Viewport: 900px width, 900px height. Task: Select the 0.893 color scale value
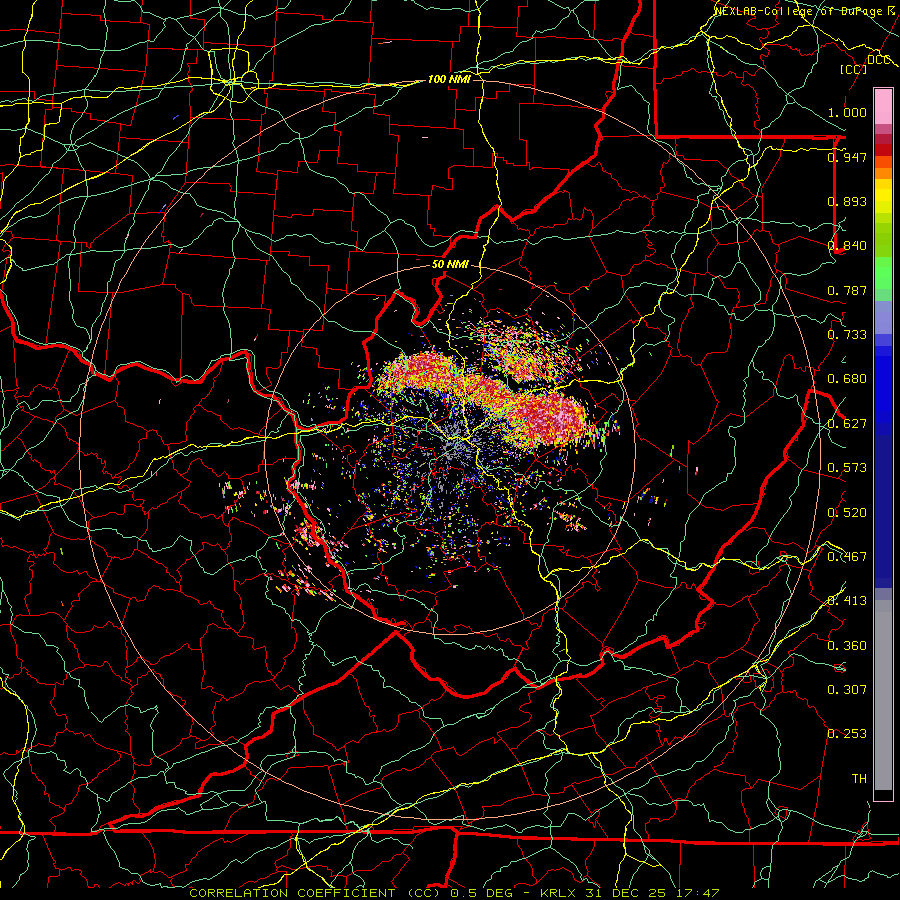click(847, 201)
